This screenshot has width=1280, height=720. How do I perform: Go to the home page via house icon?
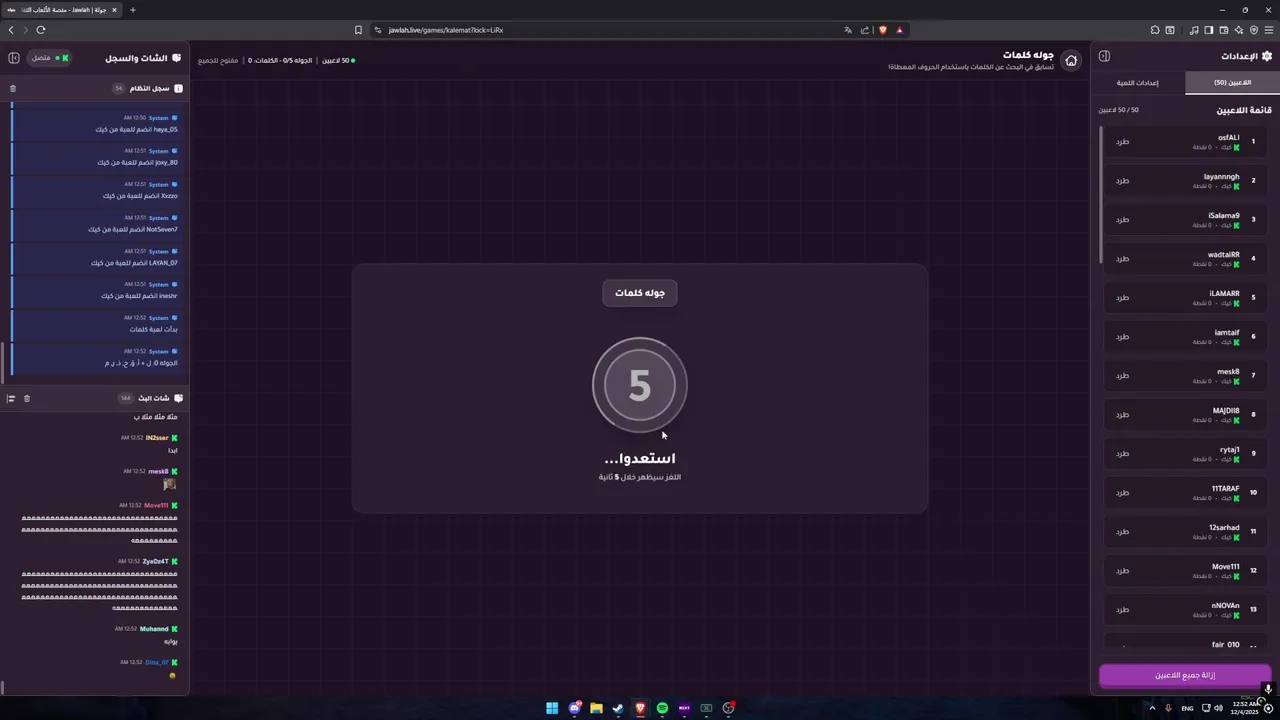(x=1071, y=60)
